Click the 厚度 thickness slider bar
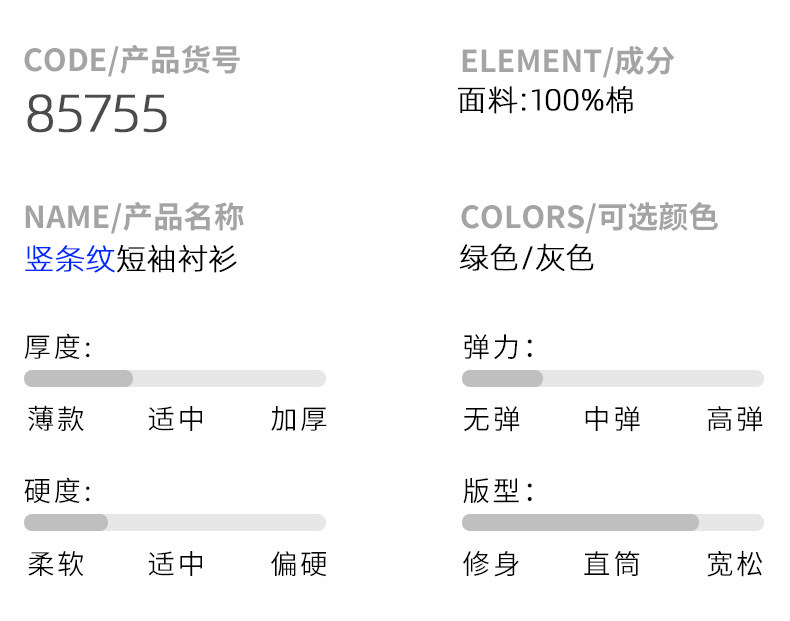This screenshot has height=621, width=790. [175, 378]
